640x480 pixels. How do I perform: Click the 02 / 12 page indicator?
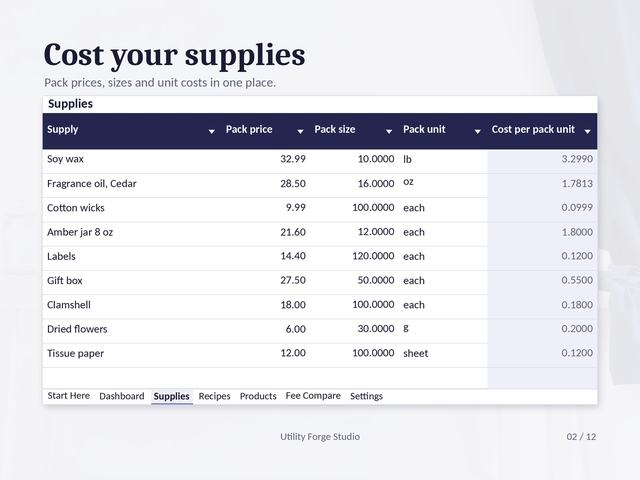click(581, 437)
